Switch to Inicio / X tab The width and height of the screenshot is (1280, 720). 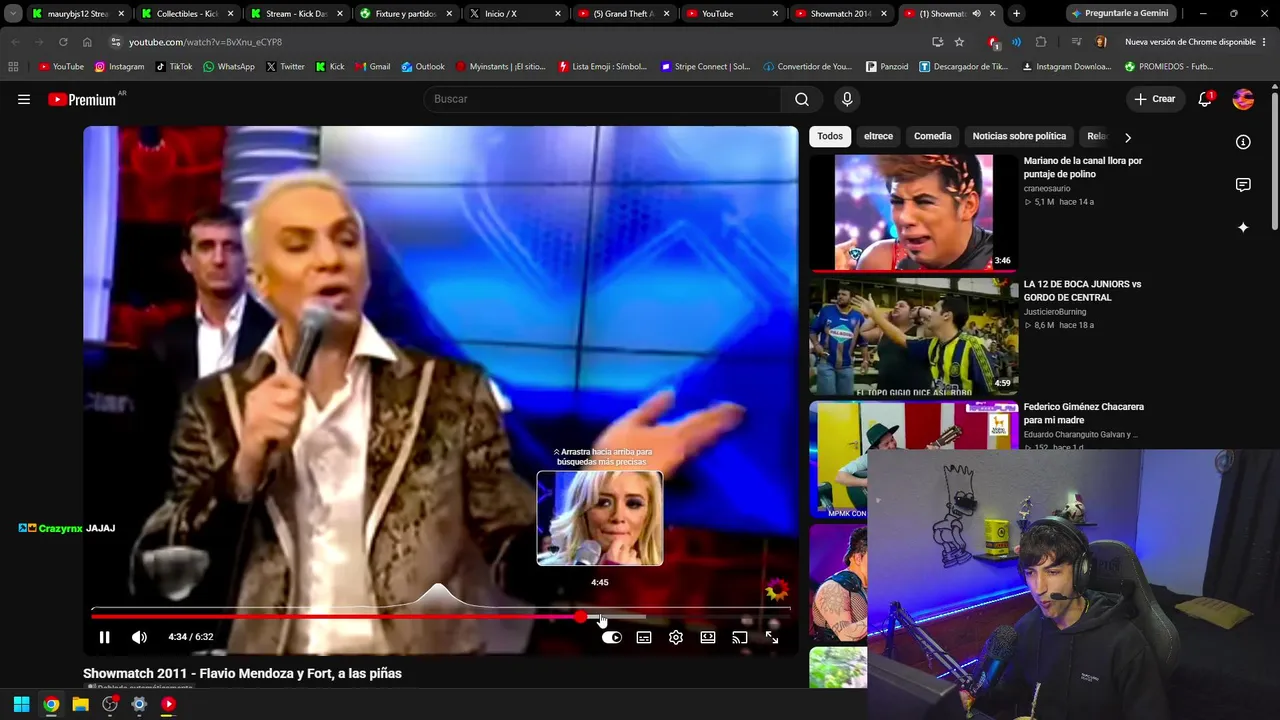point(515,14)
